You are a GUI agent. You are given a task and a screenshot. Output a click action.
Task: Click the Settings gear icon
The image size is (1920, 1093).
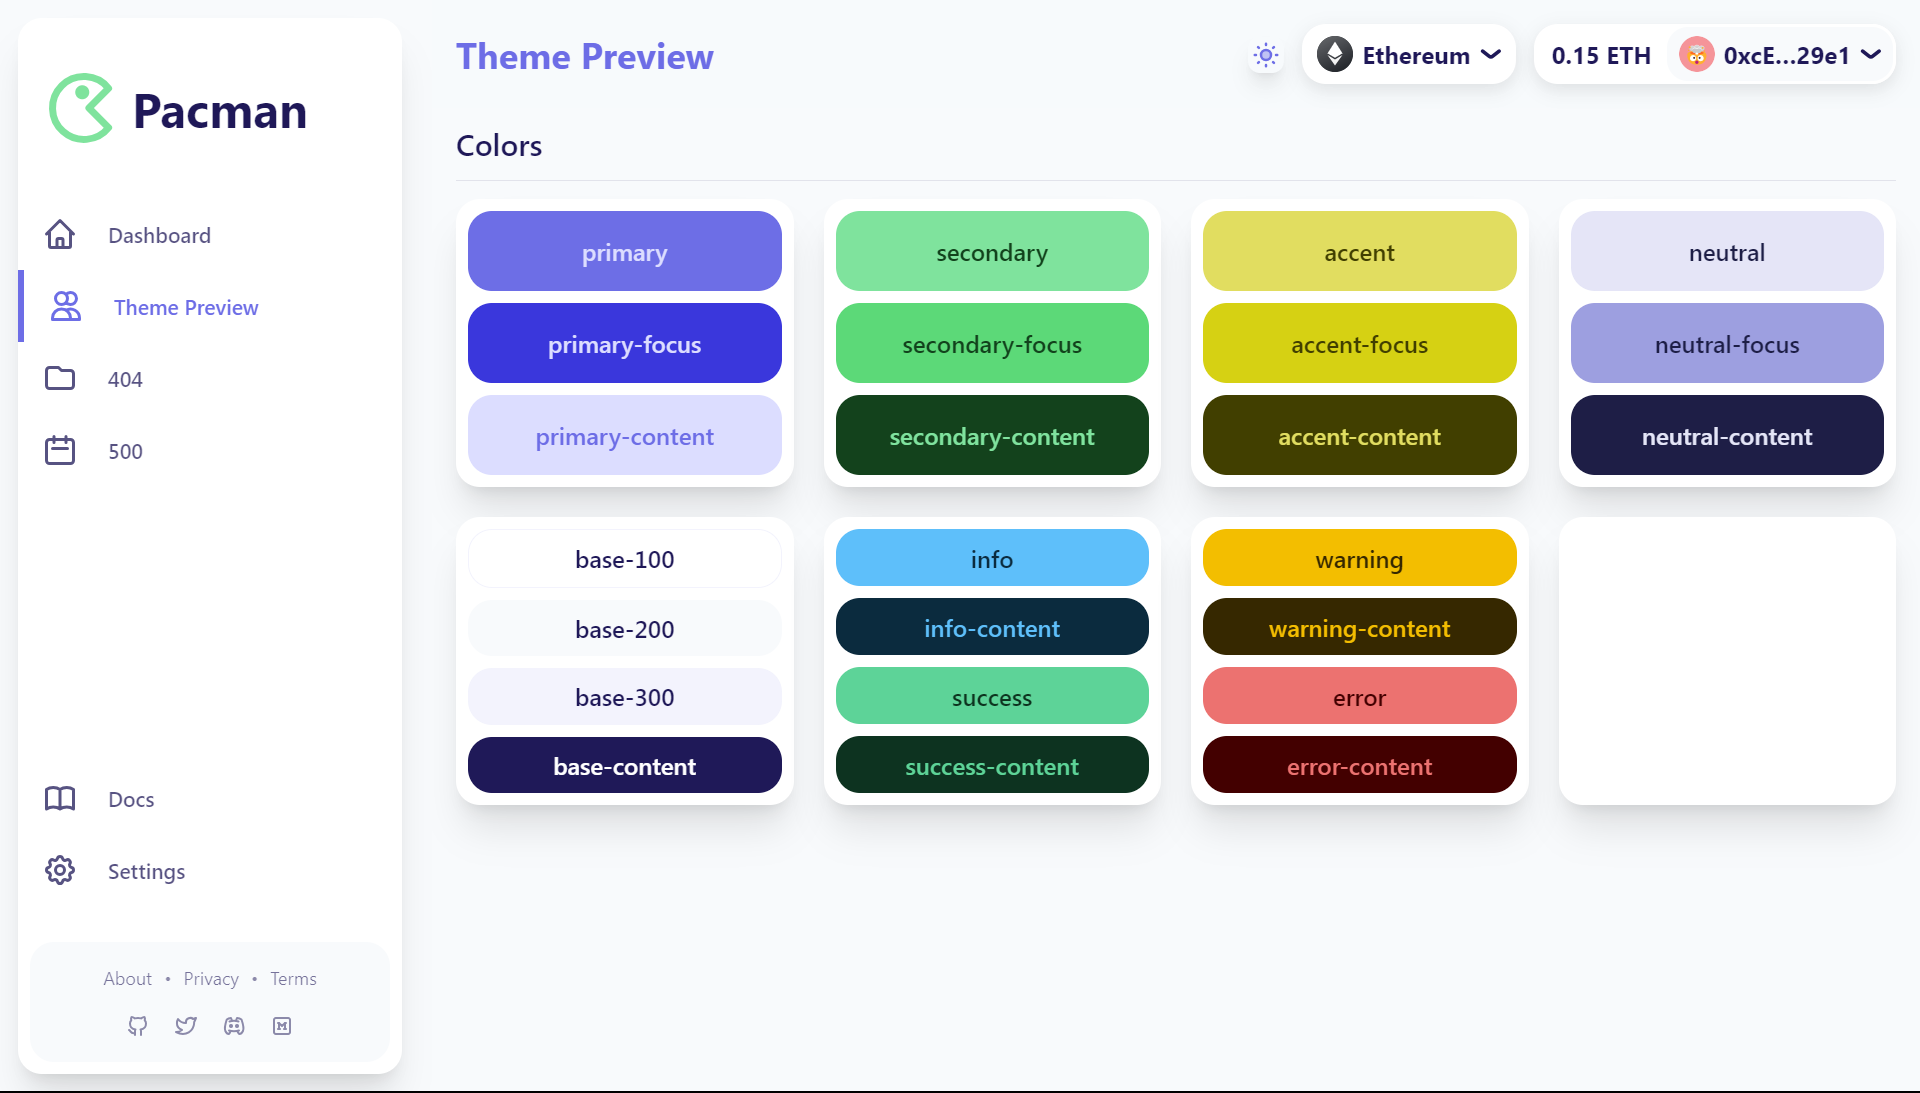[x=60, y=870]
